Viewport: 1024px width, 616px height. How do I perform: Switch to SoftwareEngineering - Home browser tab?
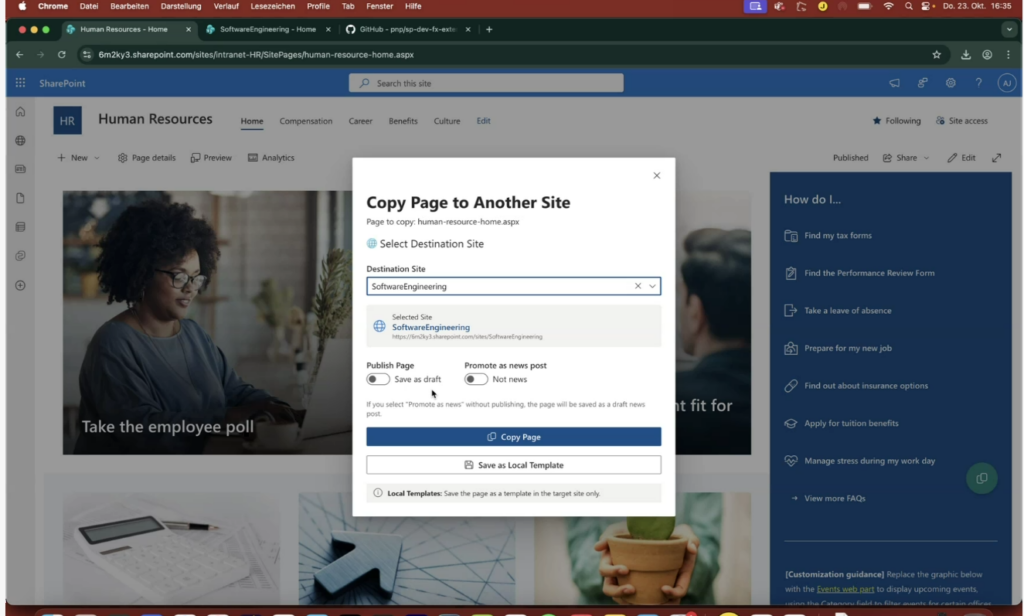262,29
